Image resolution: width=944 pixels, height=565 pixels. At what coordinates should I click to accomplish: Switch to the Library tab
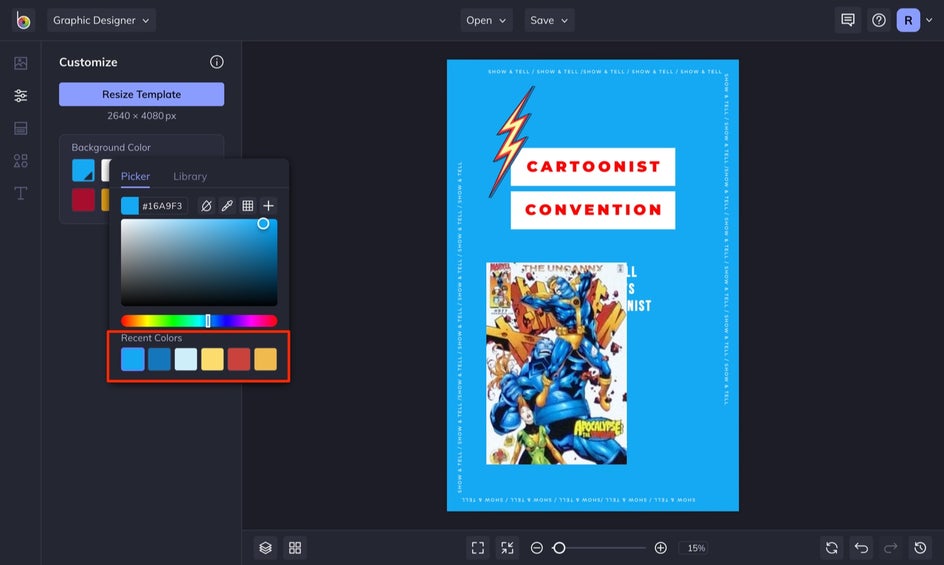coord(190,176)
